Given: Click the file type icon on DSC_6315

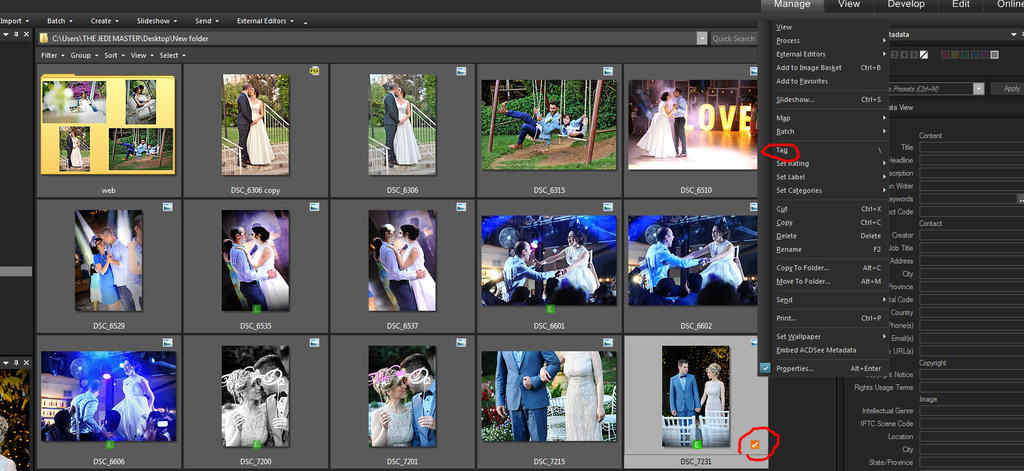Looking at the screenshot, I should tap(608, 72).
